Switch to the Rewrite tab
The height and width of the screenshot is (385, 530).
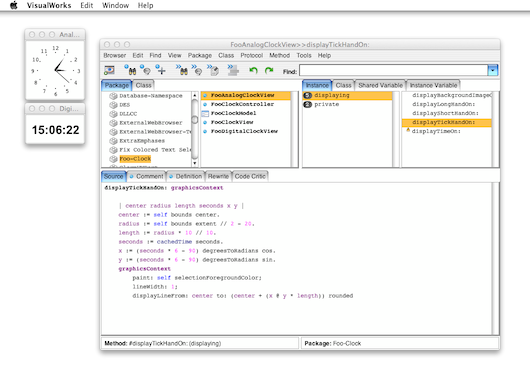(x=218, y=176)
